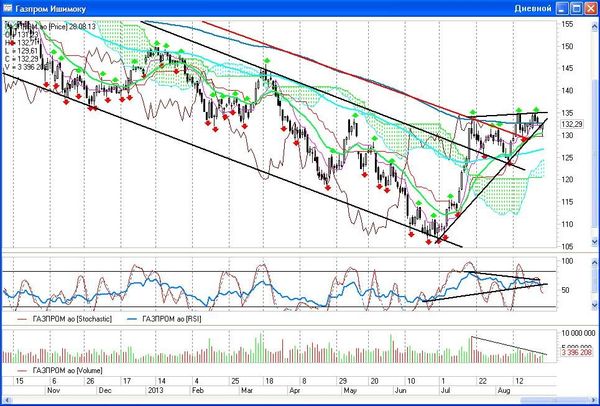Click the May month label on time axis
Viewport: 600px width, 406px height.
[x=350, y=390]
